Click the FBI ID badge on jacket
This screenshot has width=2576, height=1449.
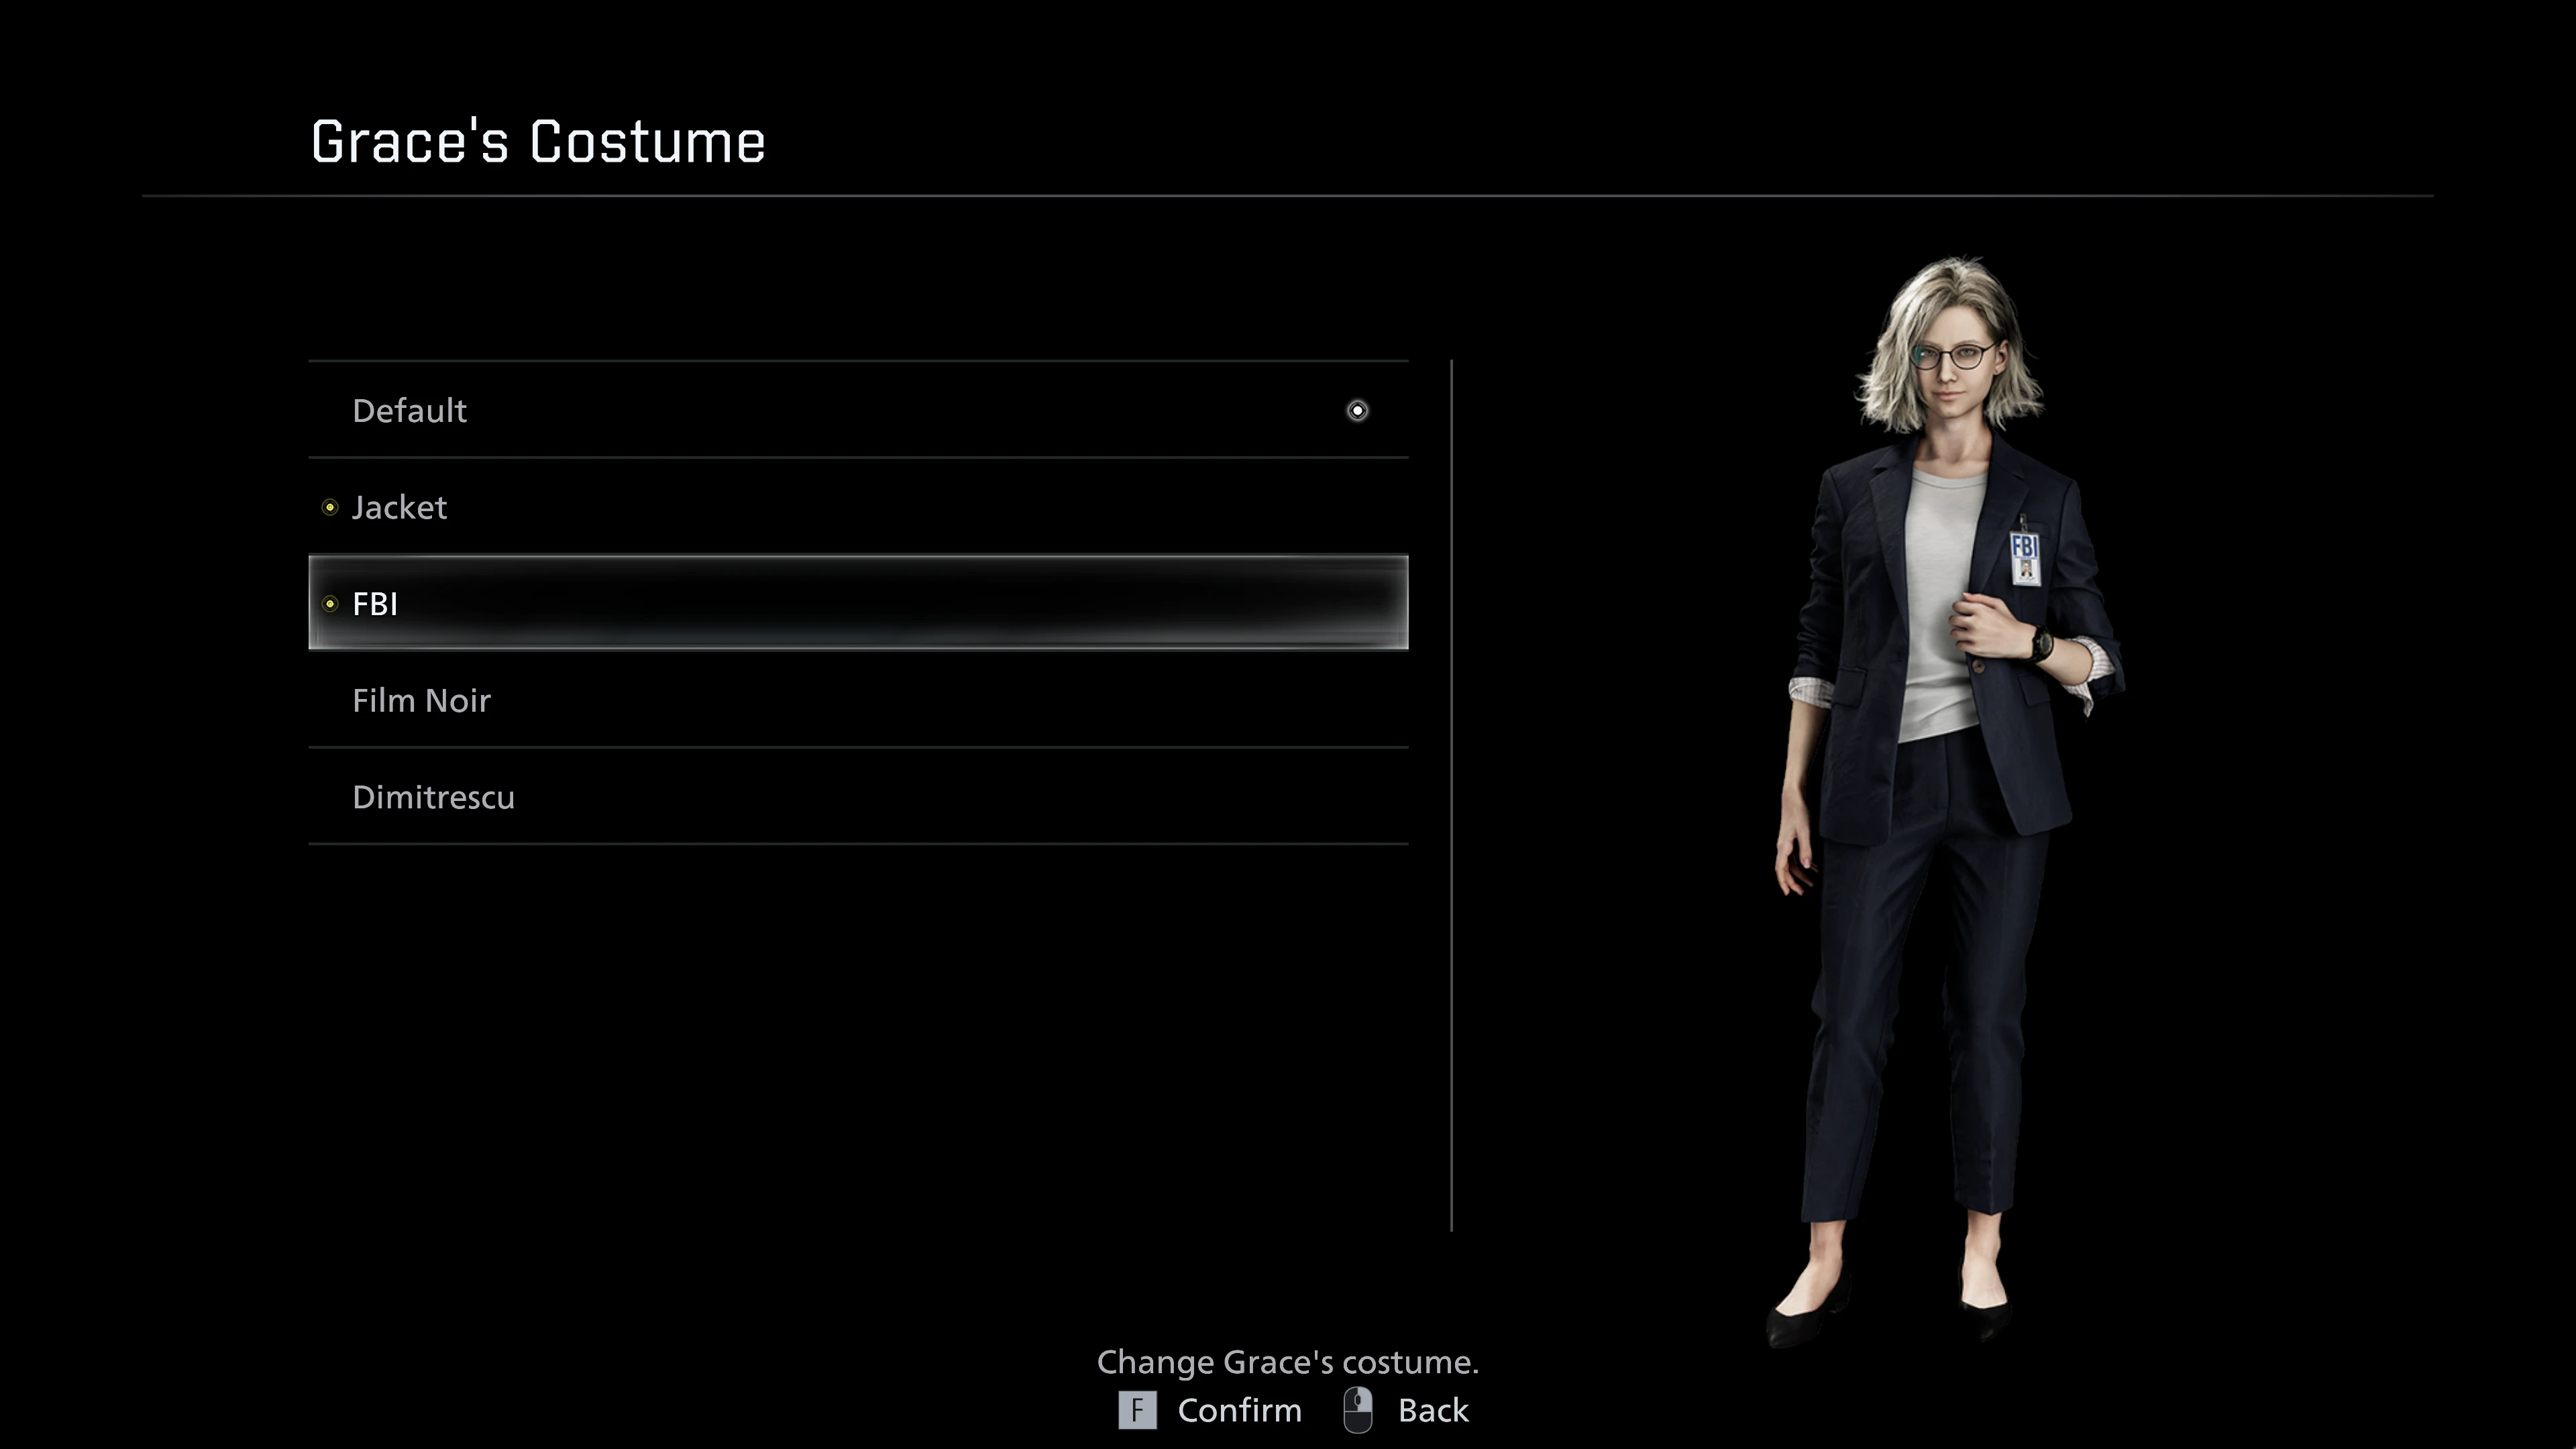click(2024, 558)
